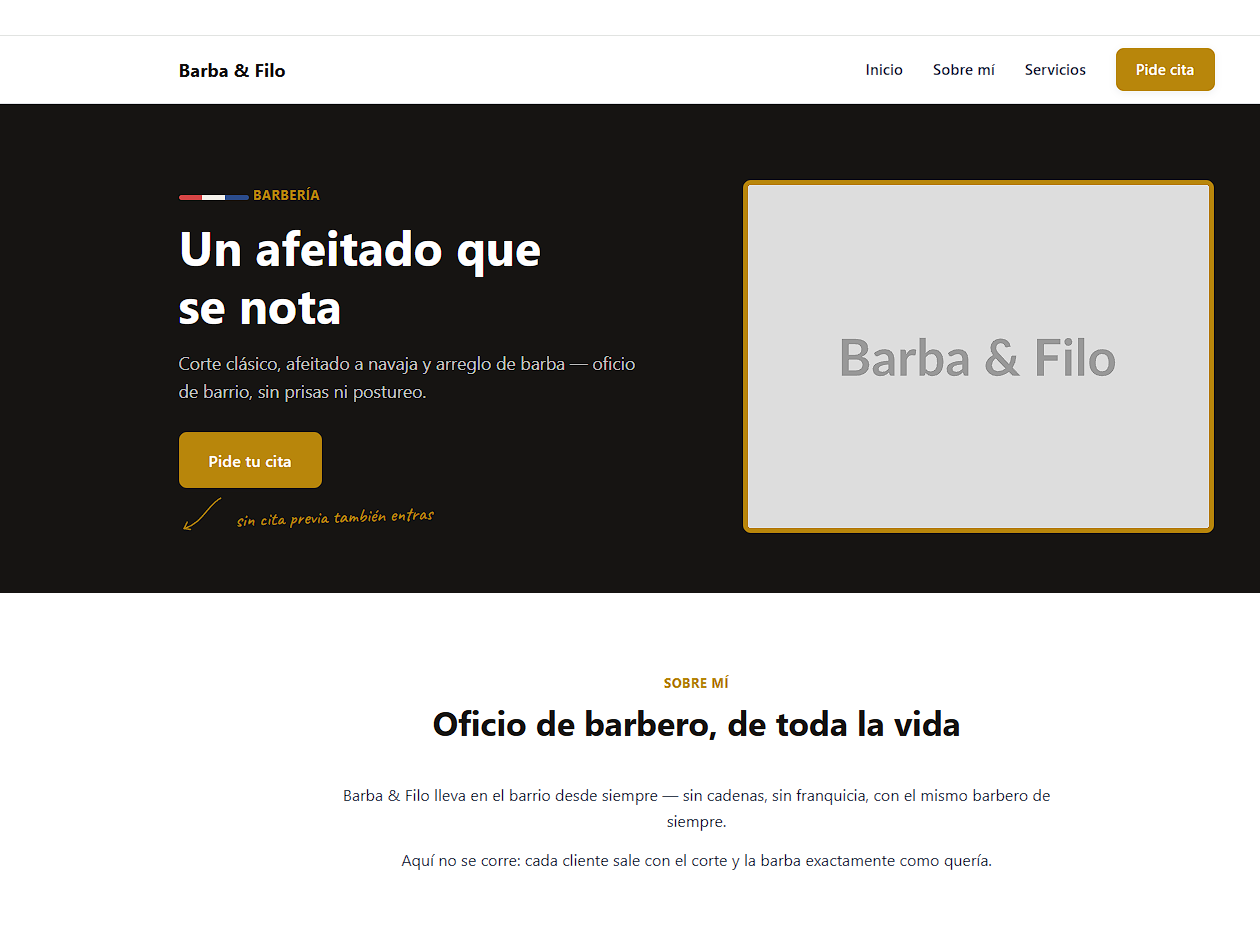
Task: Click the paragraph starting 'Aquí no se corre'
Action: [696, 860]
